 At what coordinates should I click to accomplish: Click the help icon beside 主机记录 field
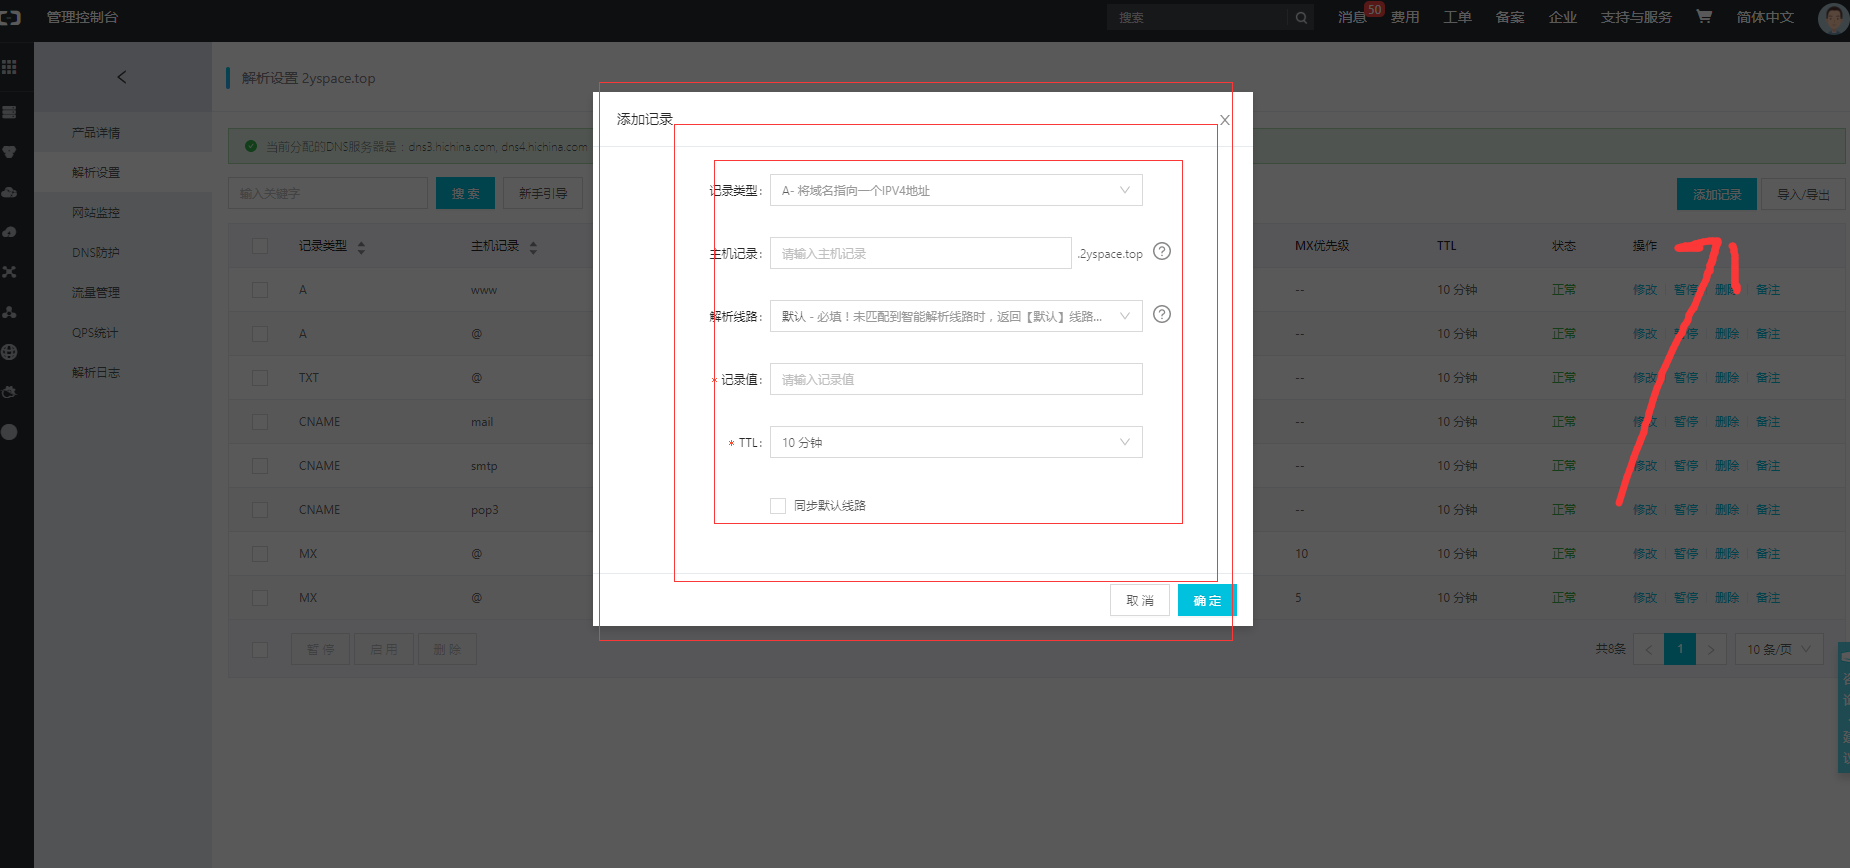(x=1162, y=251)
